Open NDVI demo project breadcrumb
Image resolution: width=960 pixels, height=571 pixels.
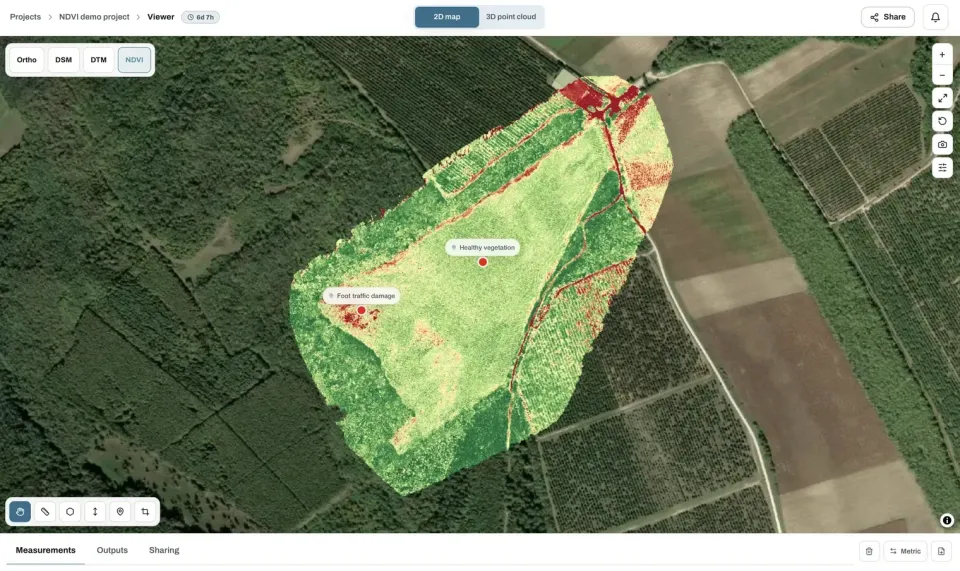pyautogui.click(x=94, y=17)
